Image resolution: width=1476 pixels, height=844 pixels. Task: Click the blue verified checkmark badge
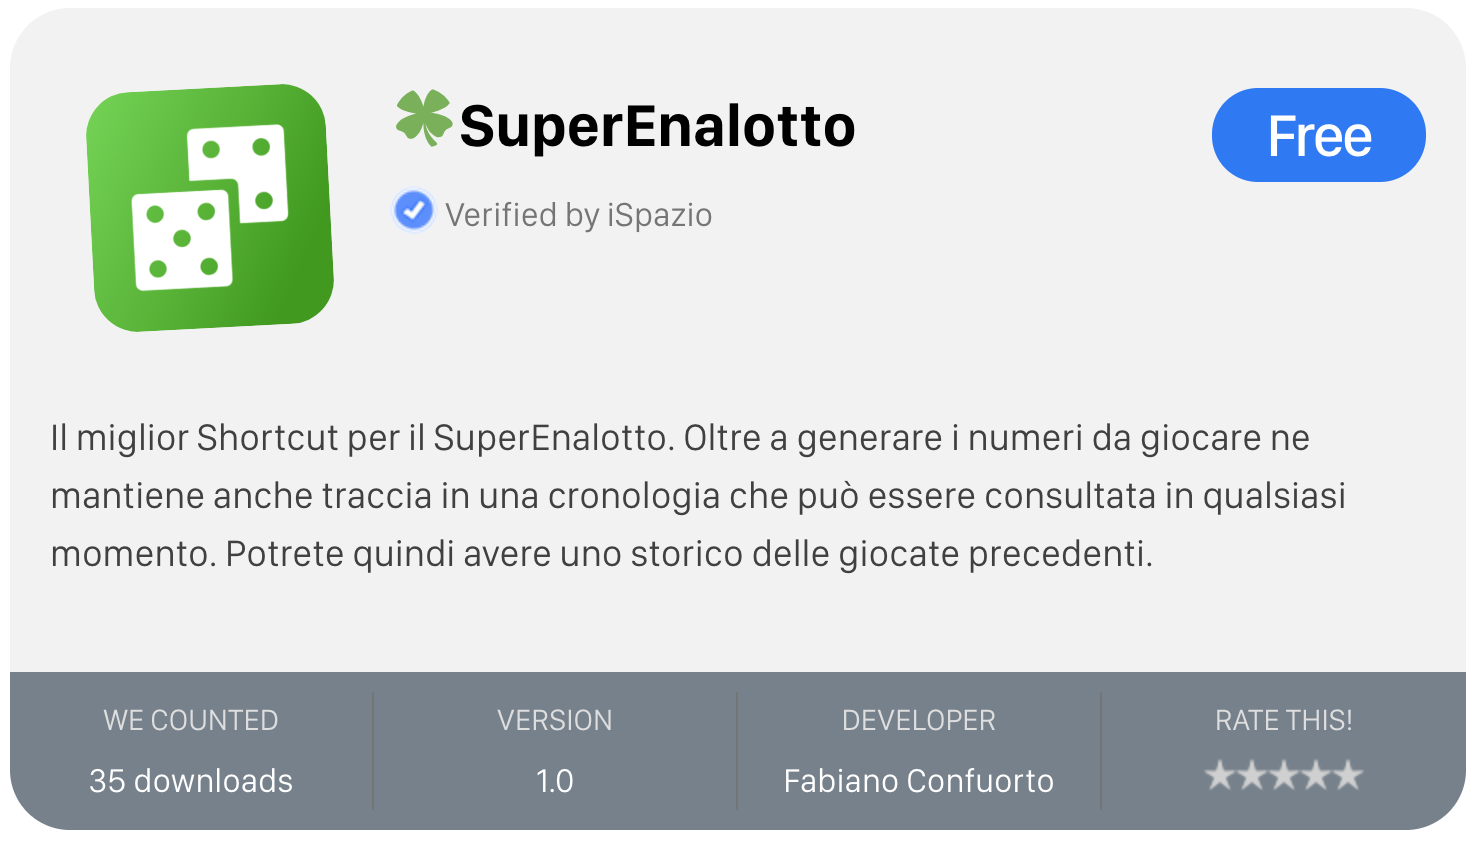pyautogui.click(x=414, y=211)
